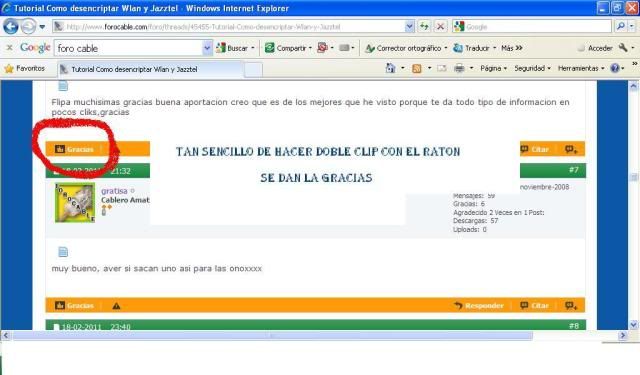Open the search provider dropdown arrow
Viewport: 640px width, 375px height.
click(x=631, y=27)
